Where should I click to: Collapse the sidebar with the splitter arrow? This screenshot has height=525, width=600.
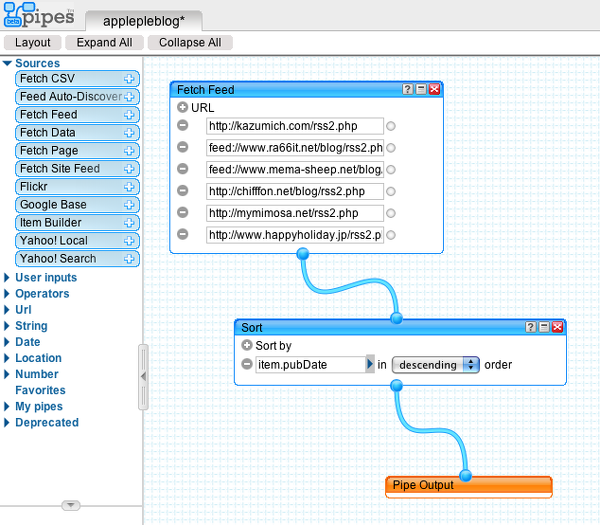tap(143, 377)
